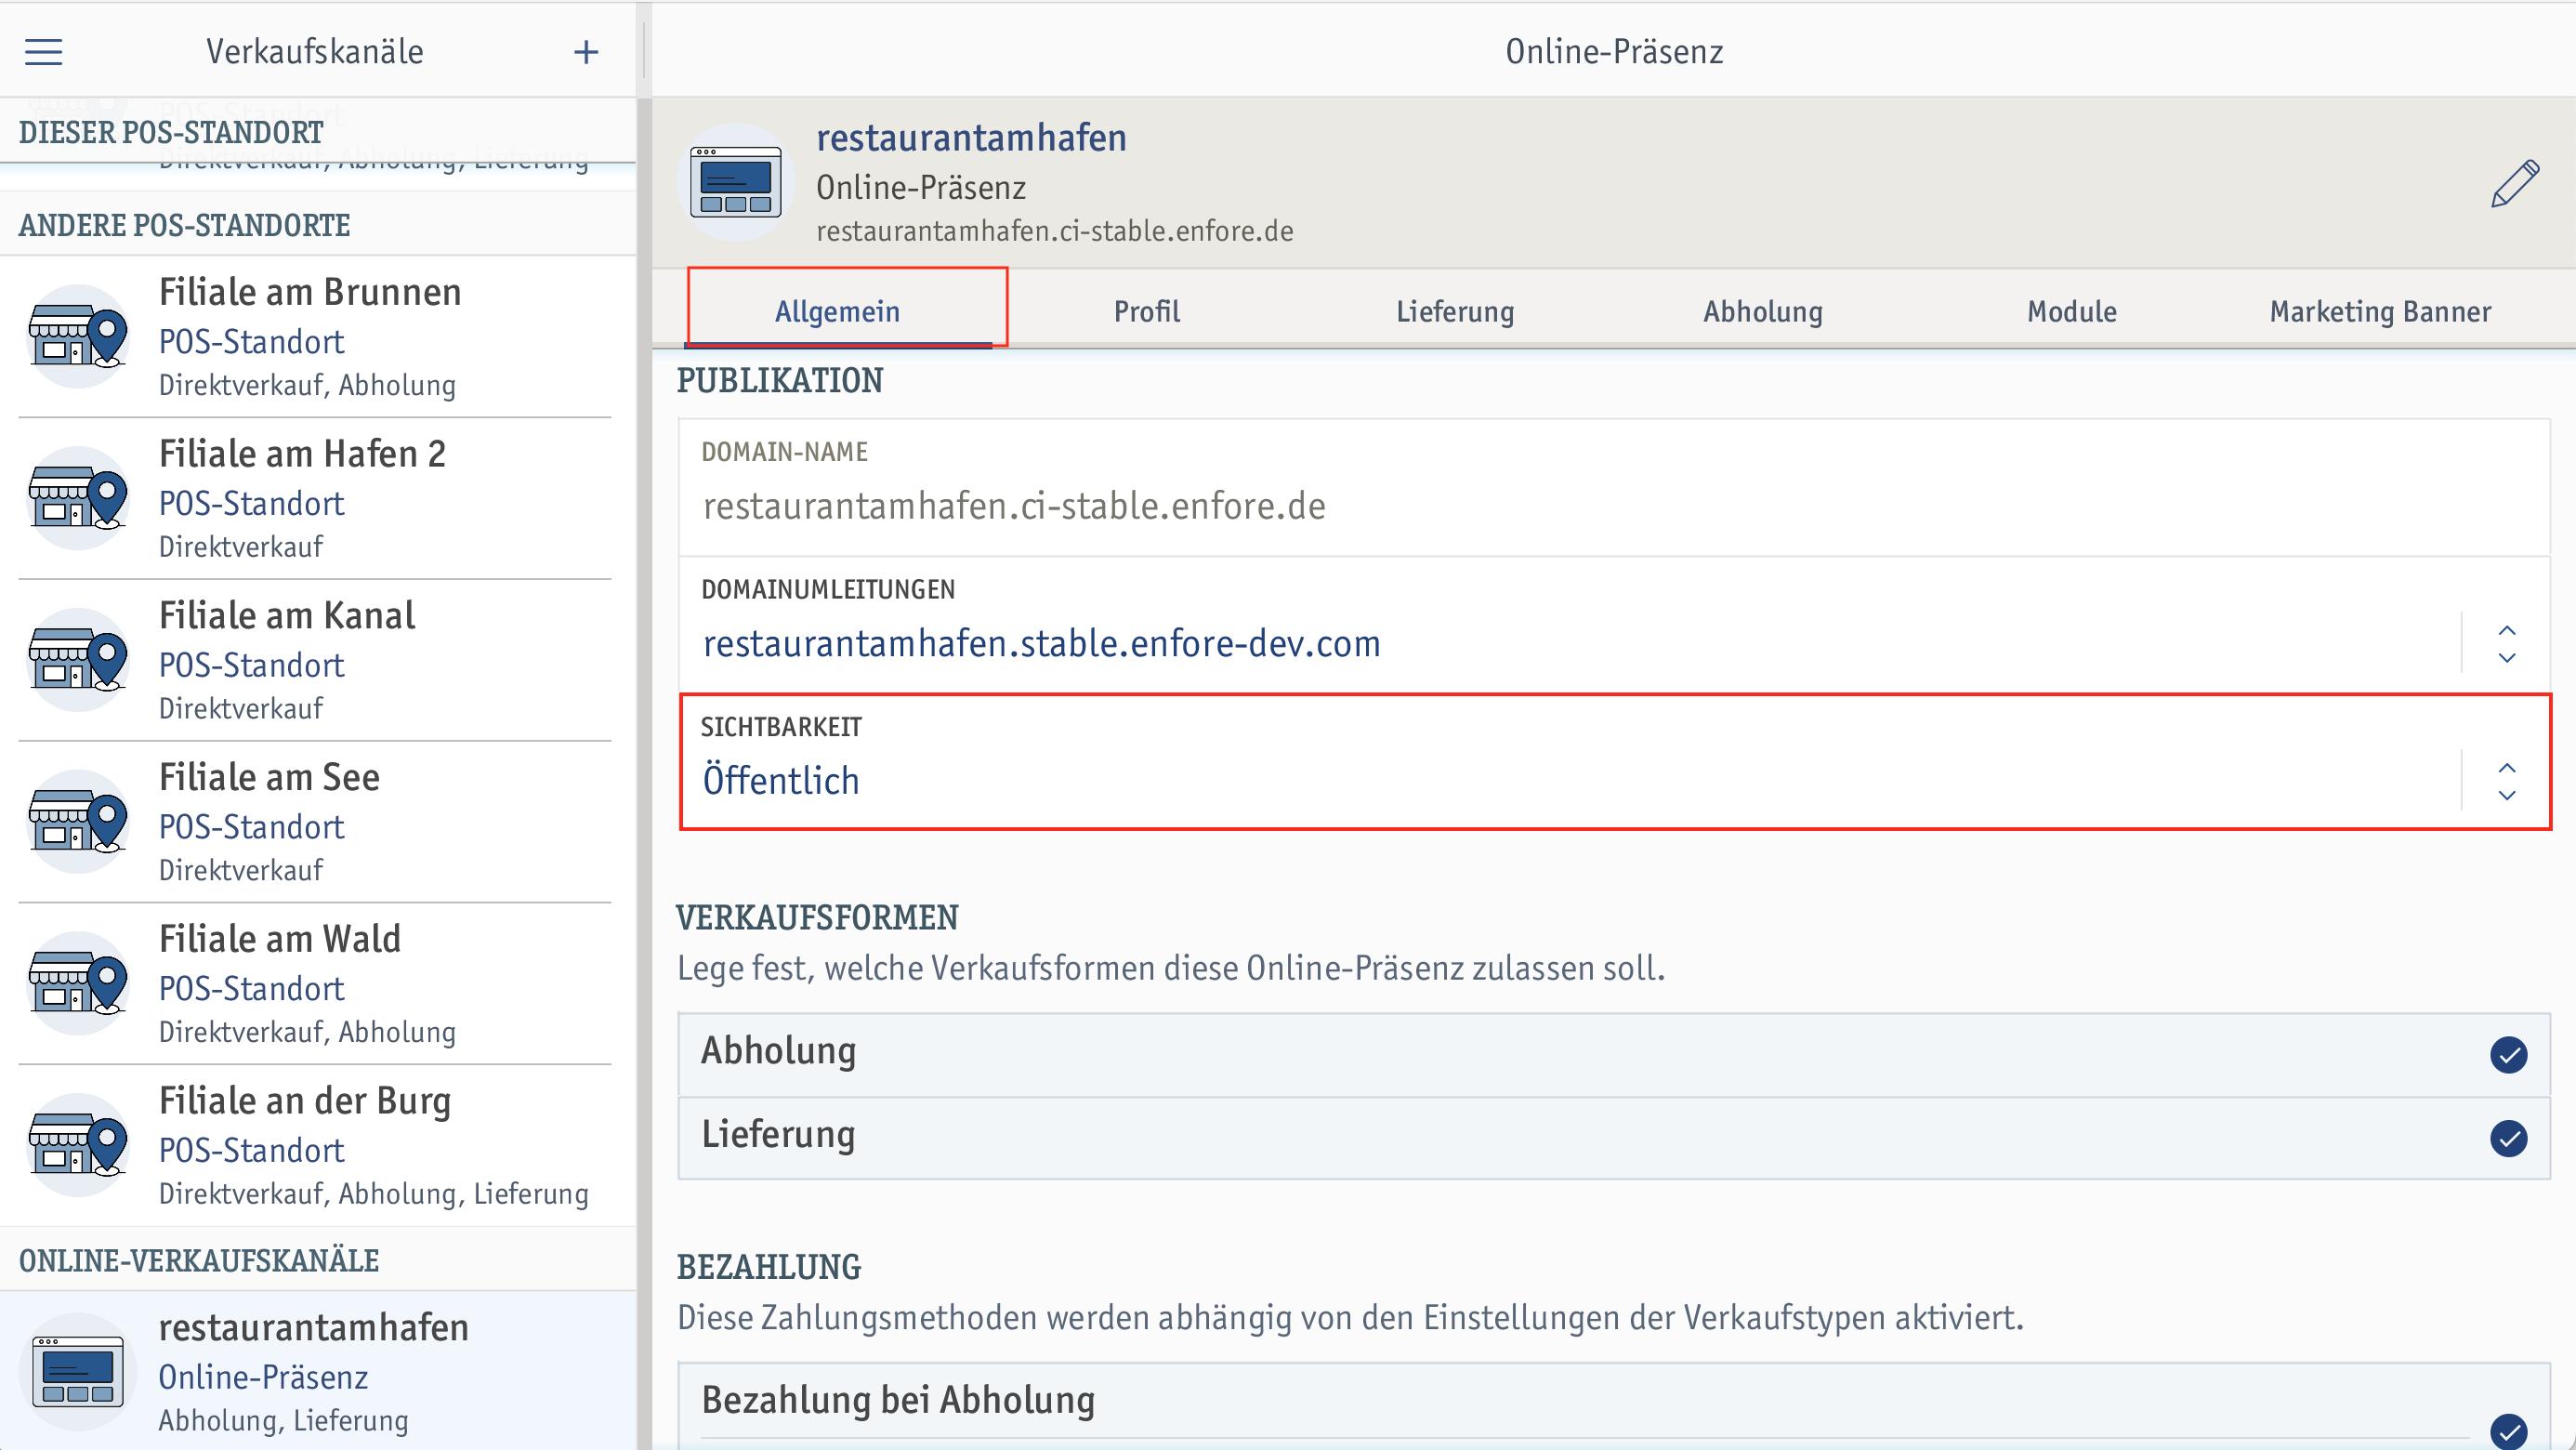This screenshot has height=1450, width=2576.
Task: Select Filiale am Hafen 2 entry
Action: tap(318, 498)
